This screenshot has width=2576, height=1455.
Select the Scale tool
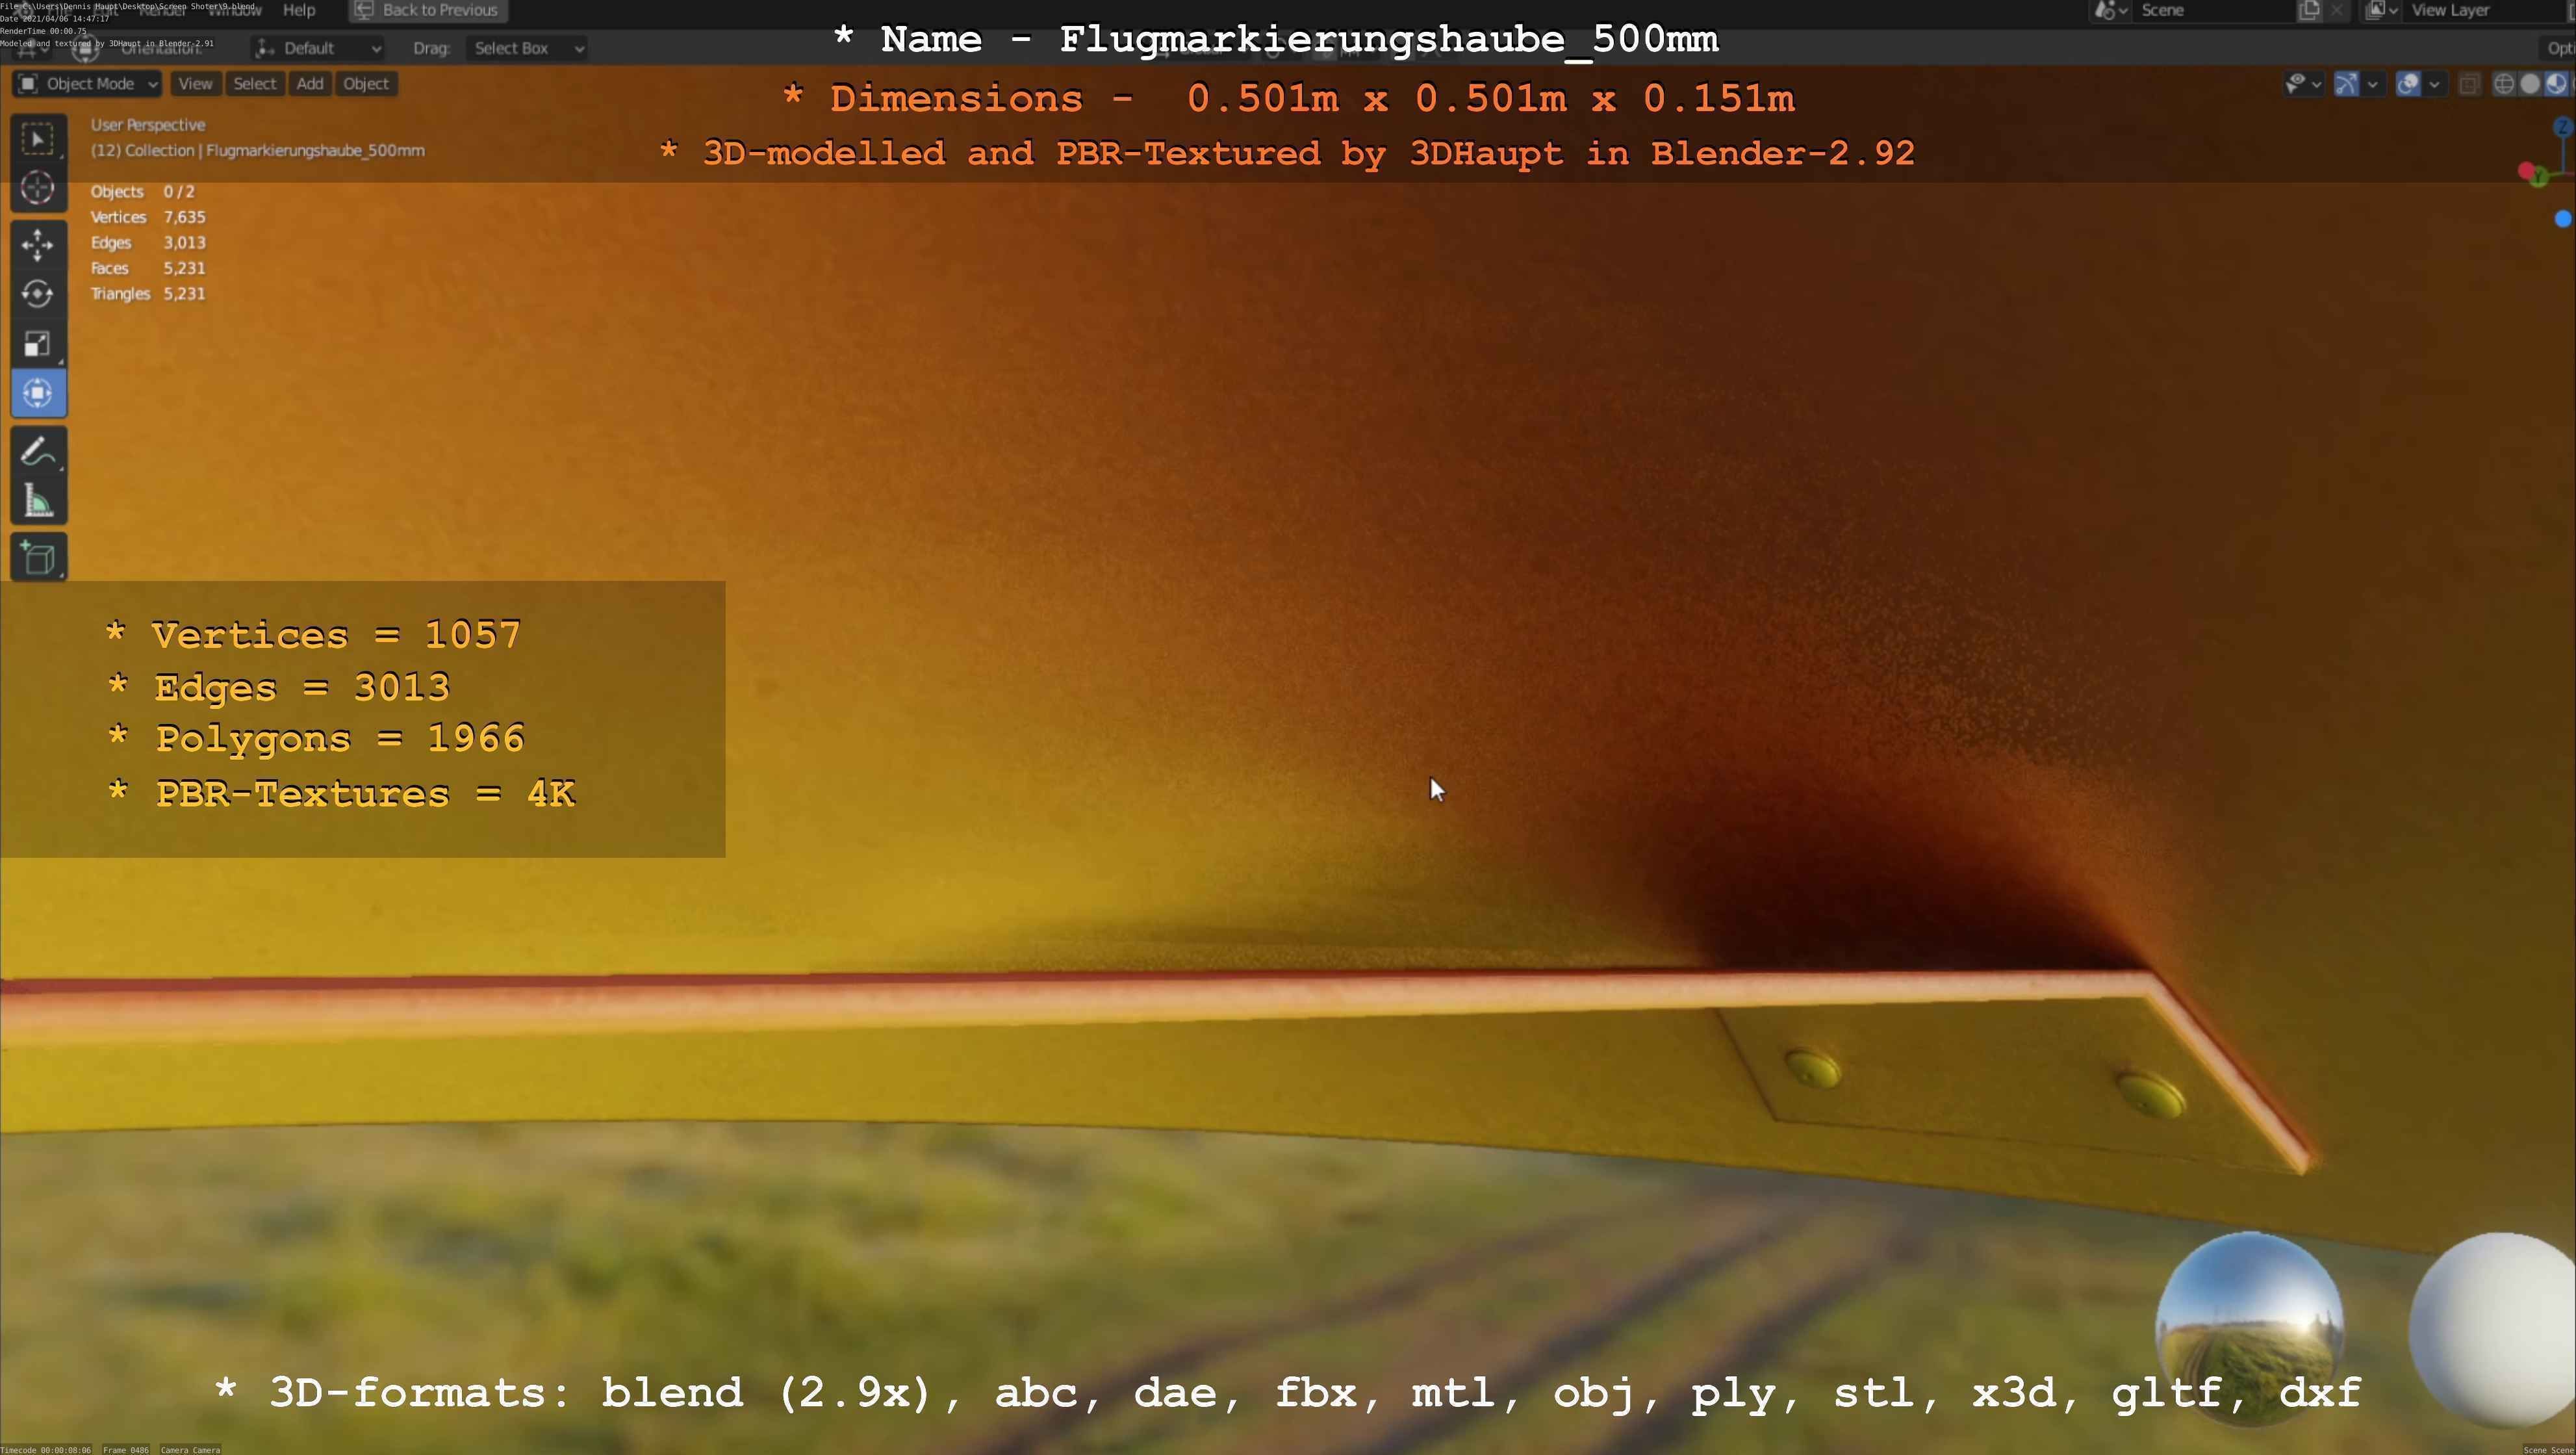pos(38,344)
